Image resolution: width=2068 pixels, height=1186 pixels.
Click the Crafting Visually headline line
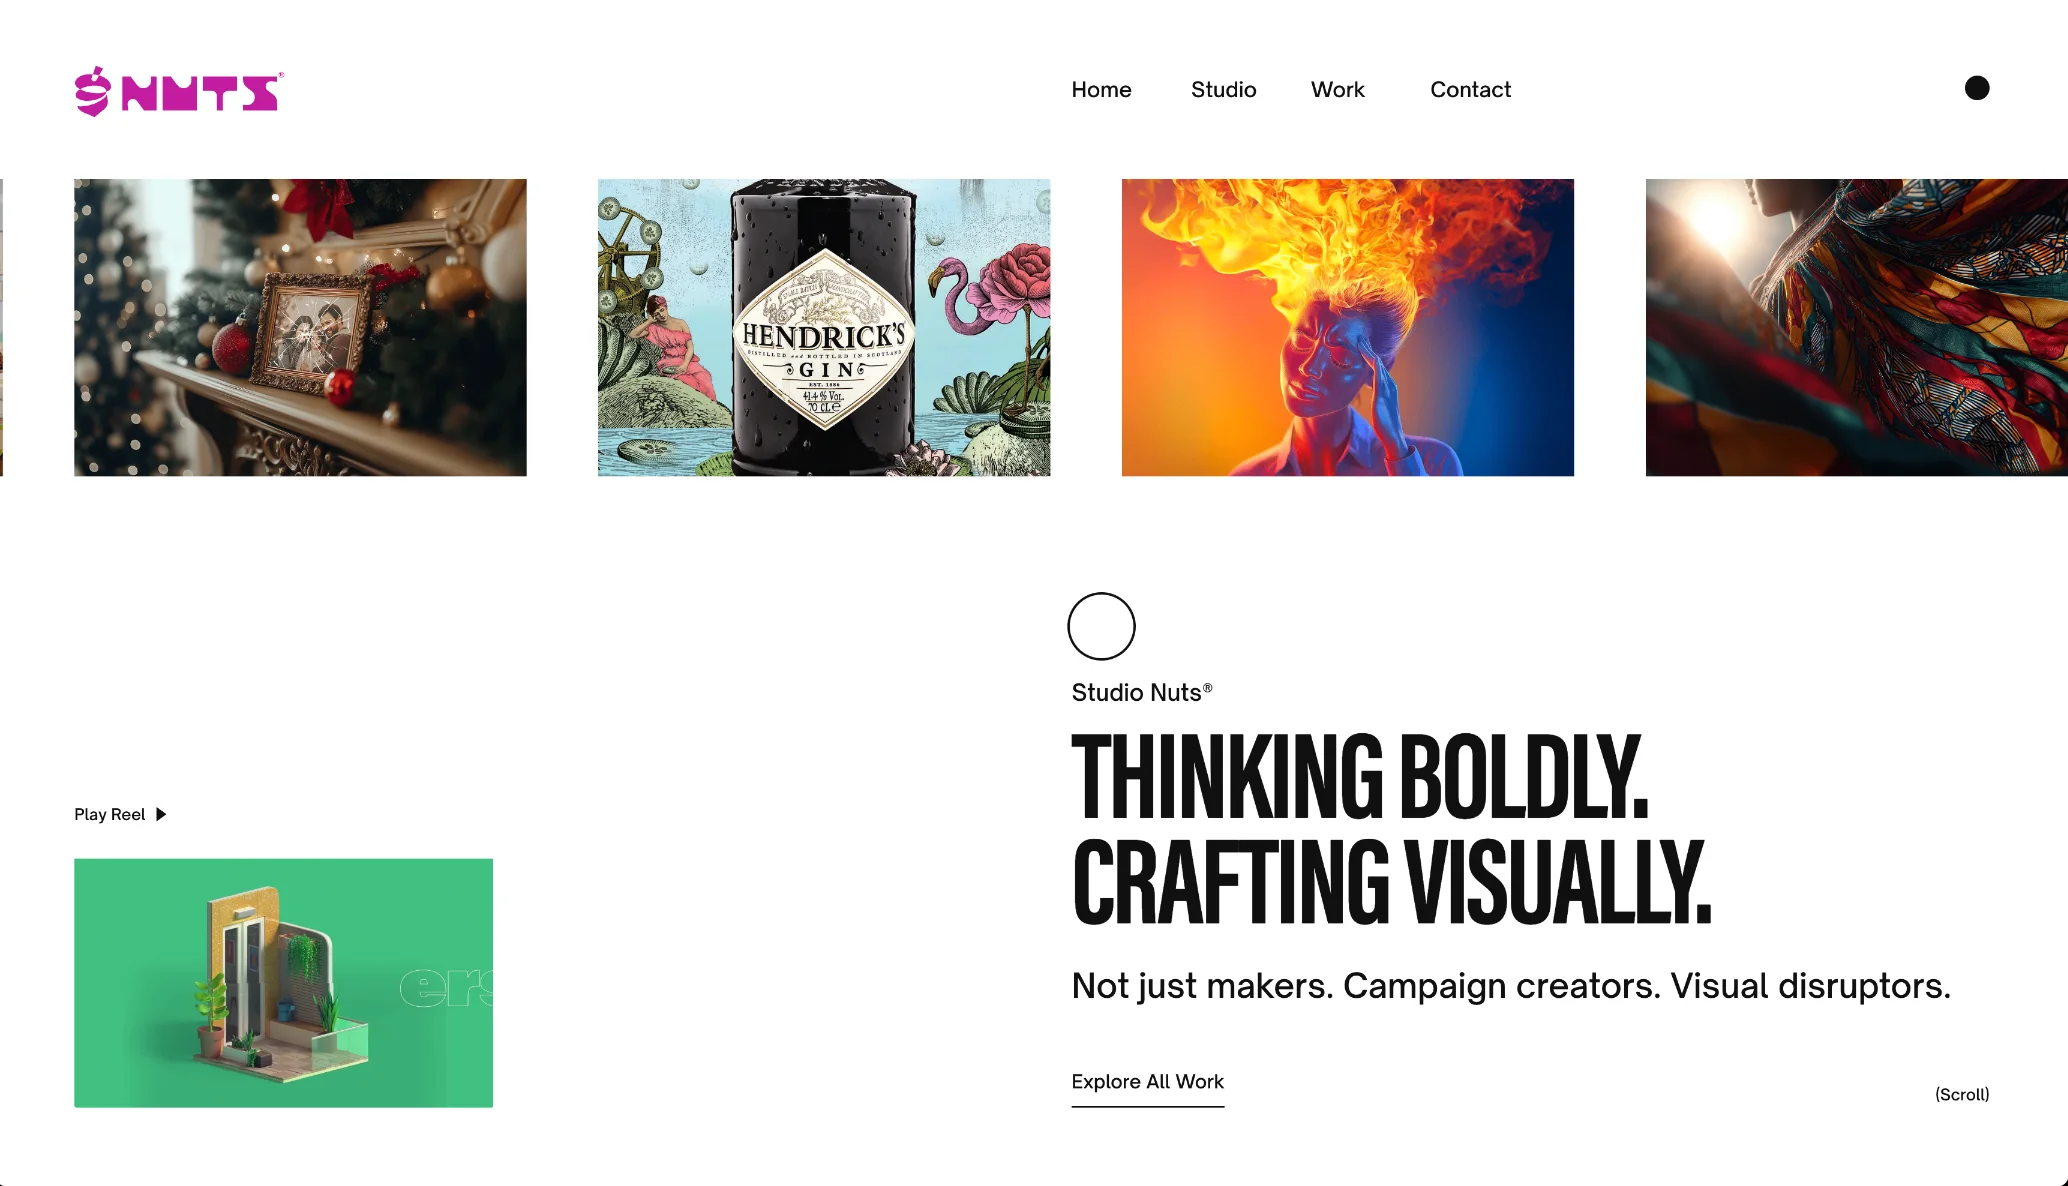tap(1391, 881)
